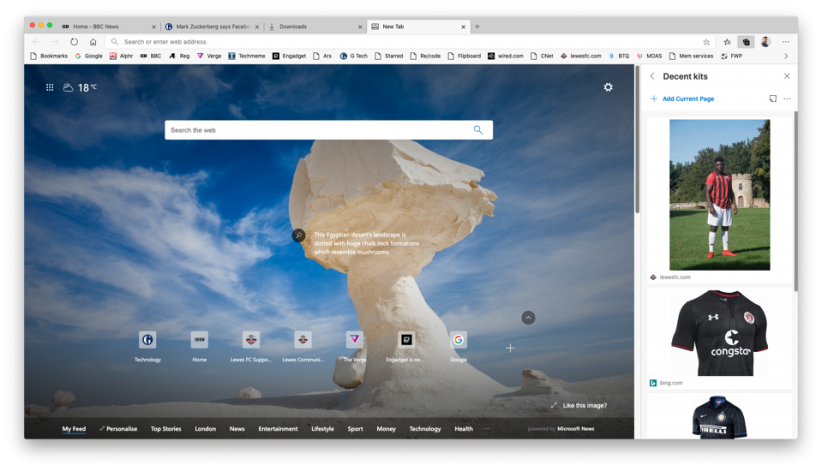Click Personalise feed link

[x=118, y=429]
